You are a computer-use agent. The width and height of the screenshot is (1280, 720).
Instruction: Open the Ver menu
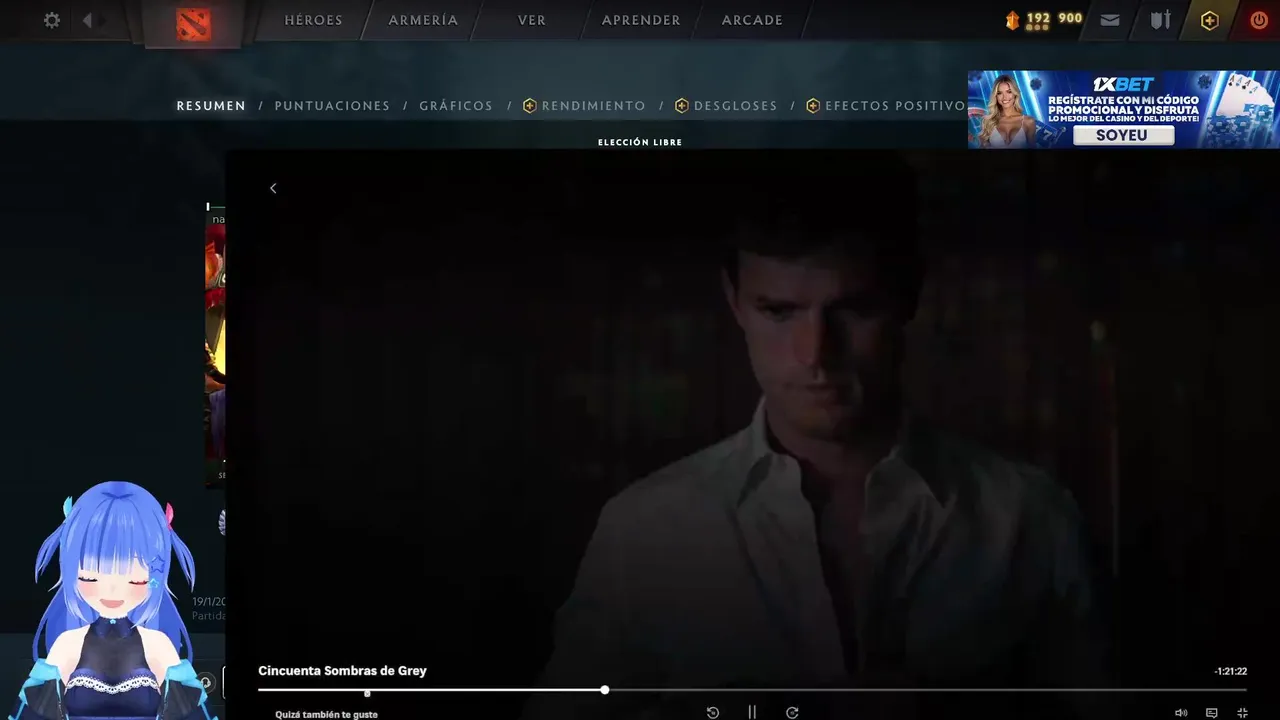click(x=532, y=20)
